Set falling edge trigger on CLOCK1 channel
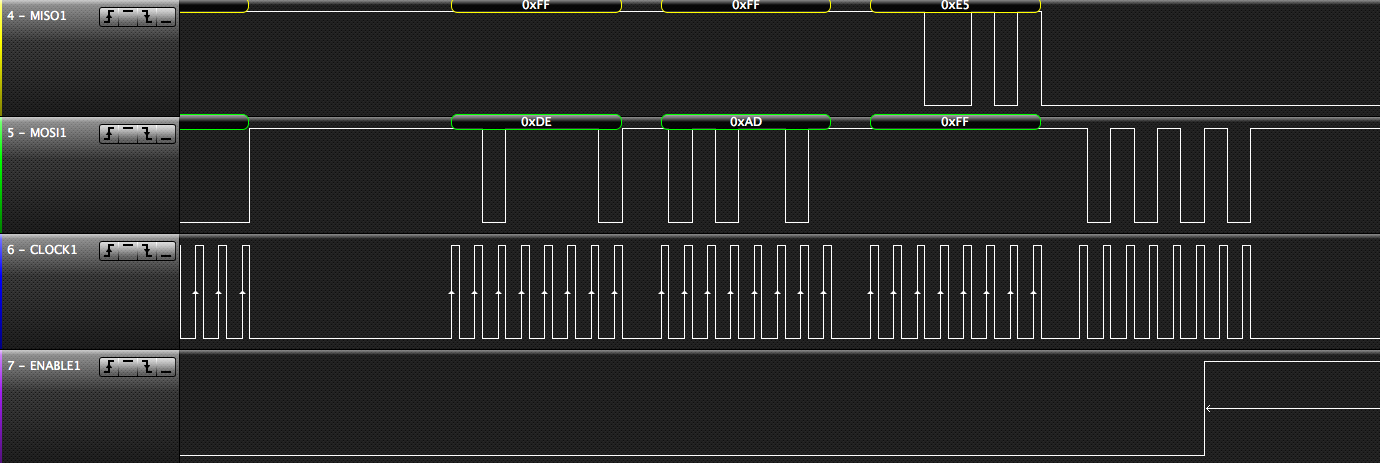1380x463 pixels. pyautogui.click(x=147, y=250)
